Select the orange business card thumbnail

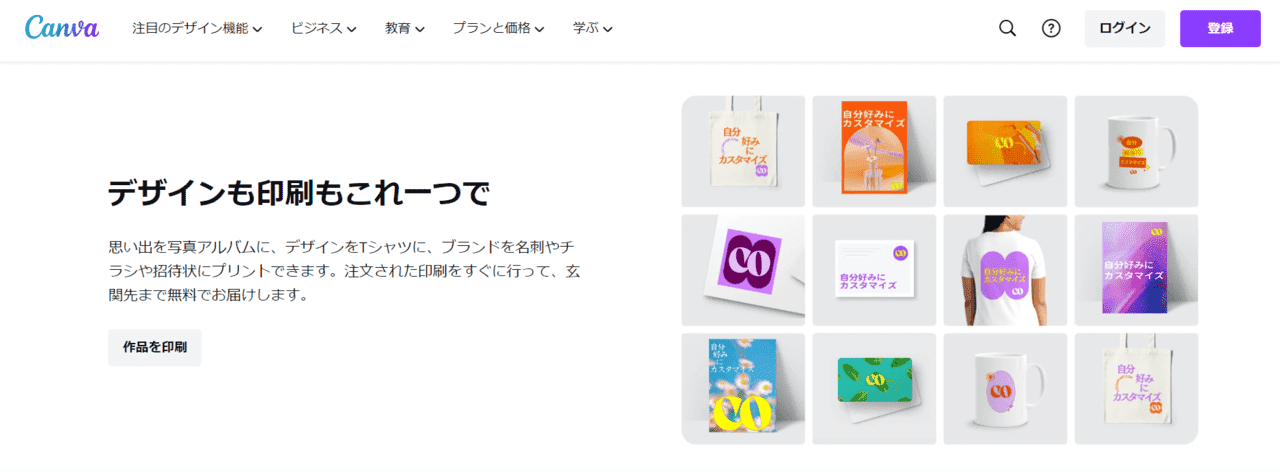point(1005,151)
